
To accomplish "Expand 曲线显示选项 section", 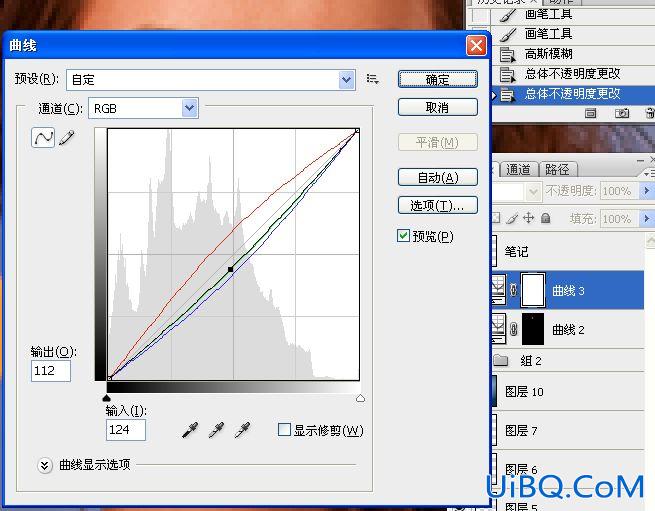I will pyautogui.click(x=45, y=465).
